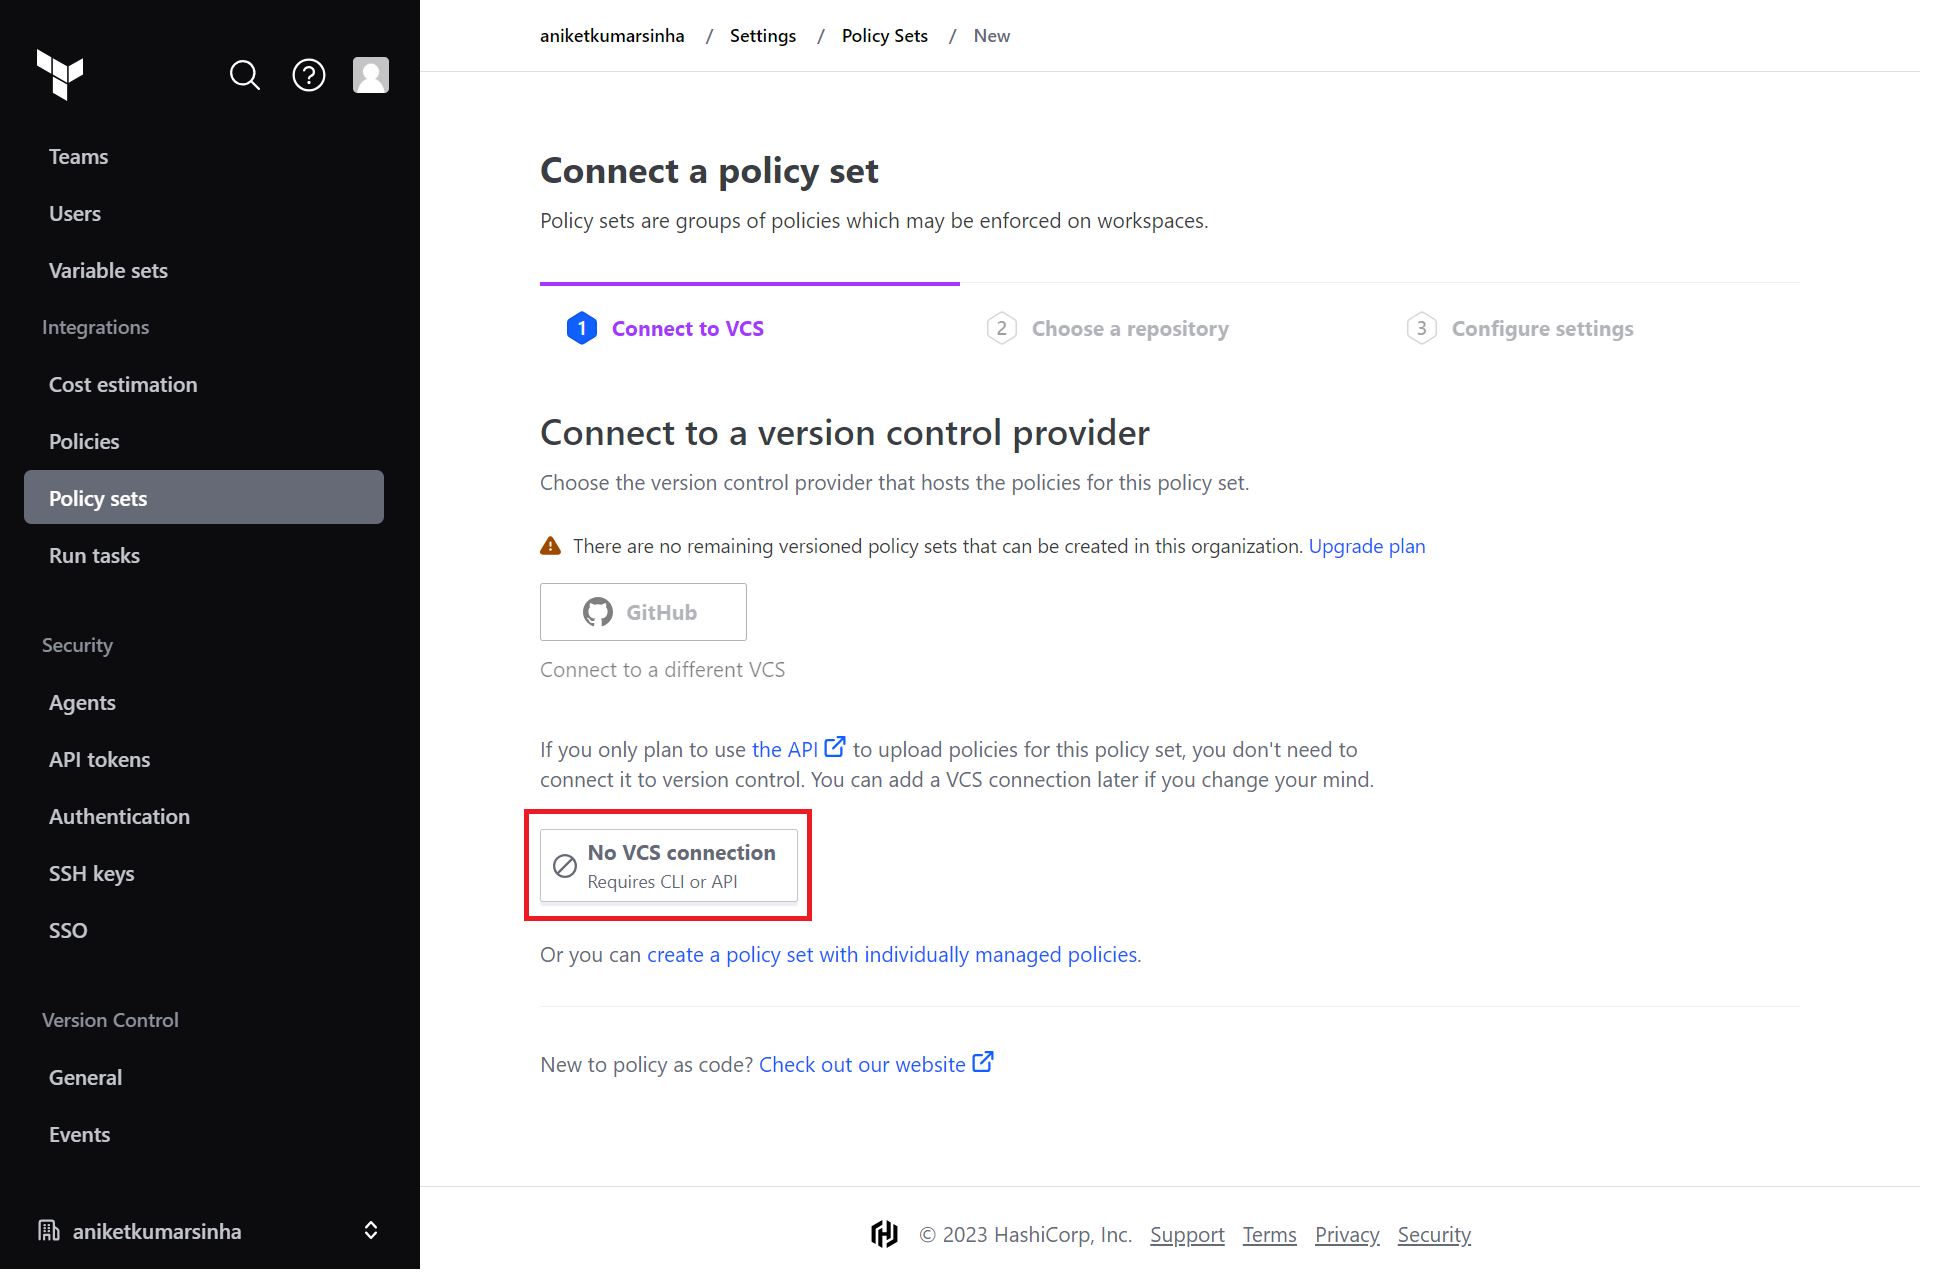Select No VCS connection option

pos(668,865)
